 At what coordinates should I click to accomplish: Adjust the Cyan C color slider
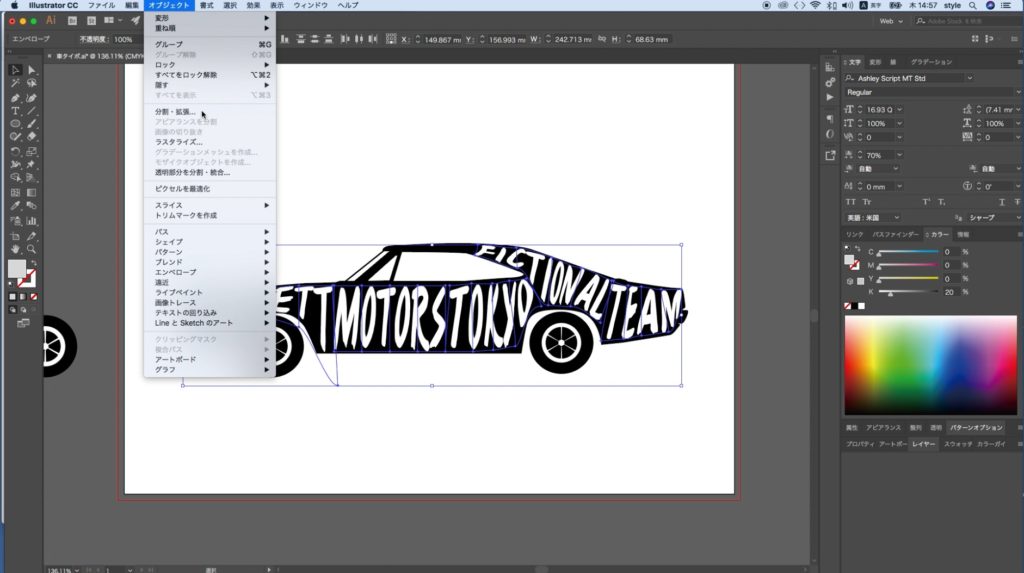click(908, 252)
